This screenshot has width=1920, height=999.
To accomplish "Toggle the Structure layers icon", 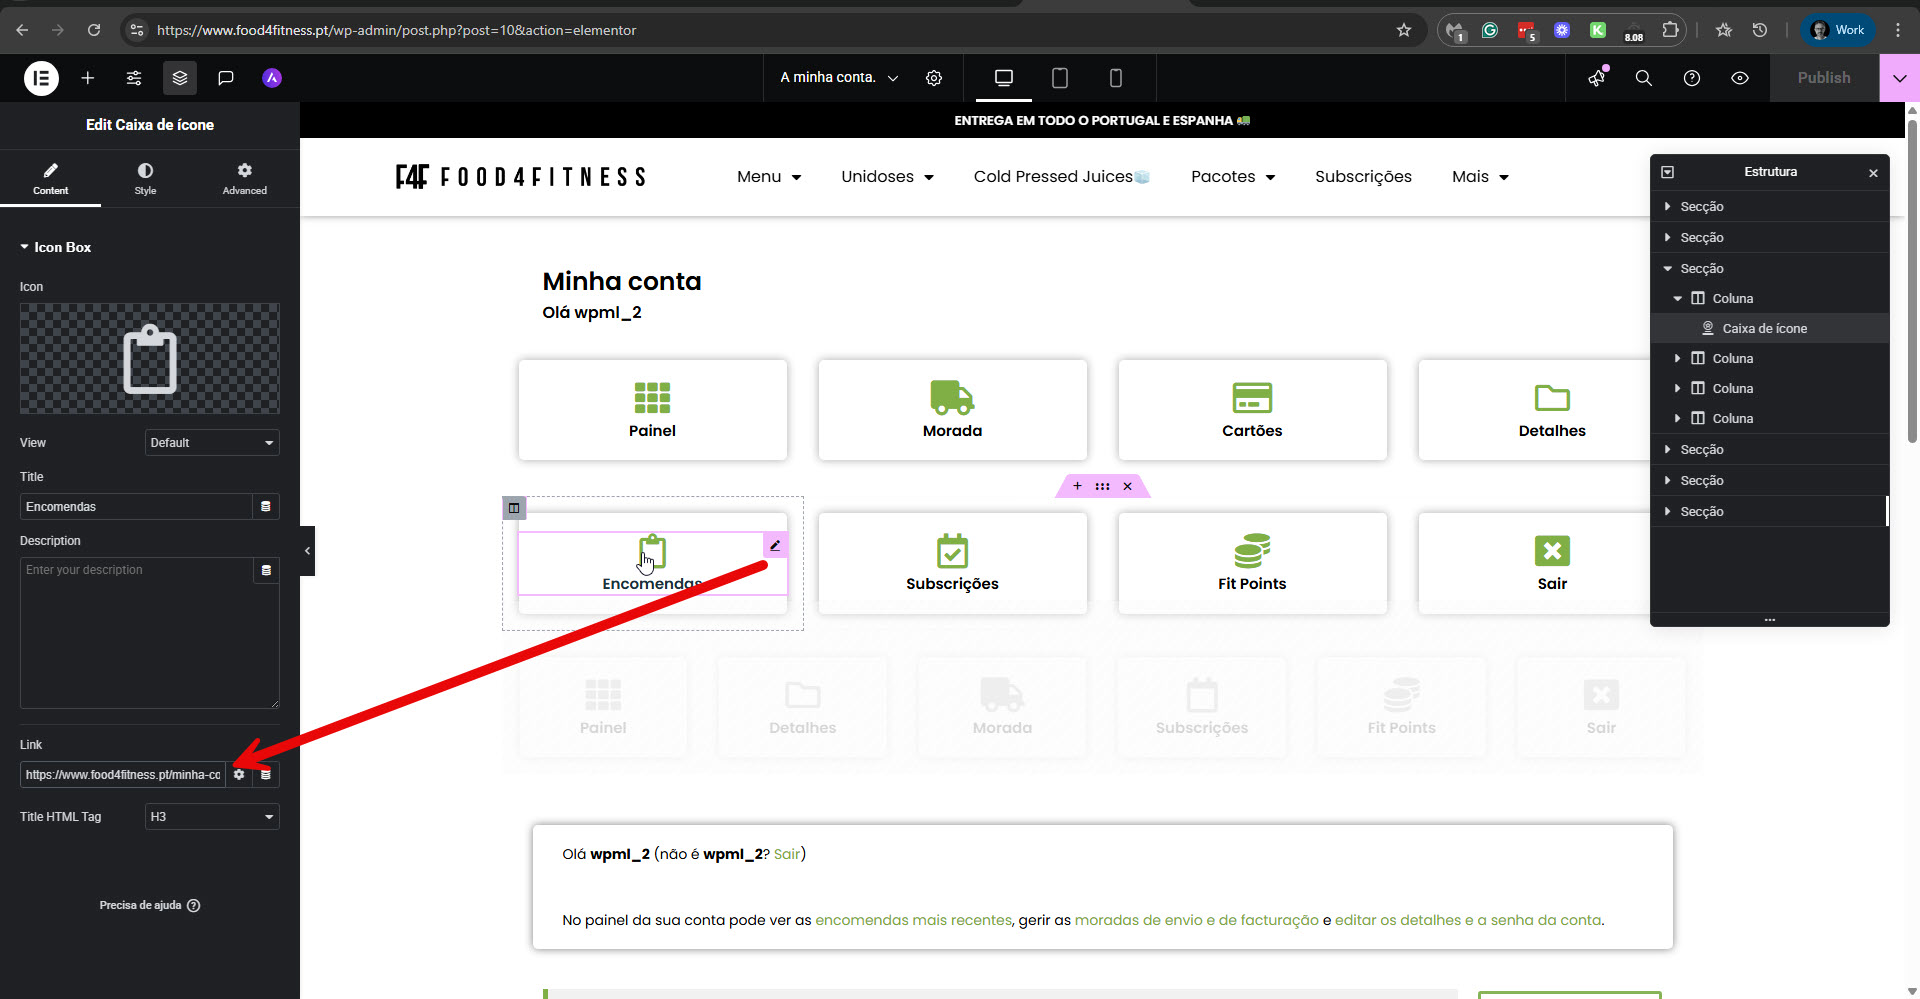I will tap(180, 78).
